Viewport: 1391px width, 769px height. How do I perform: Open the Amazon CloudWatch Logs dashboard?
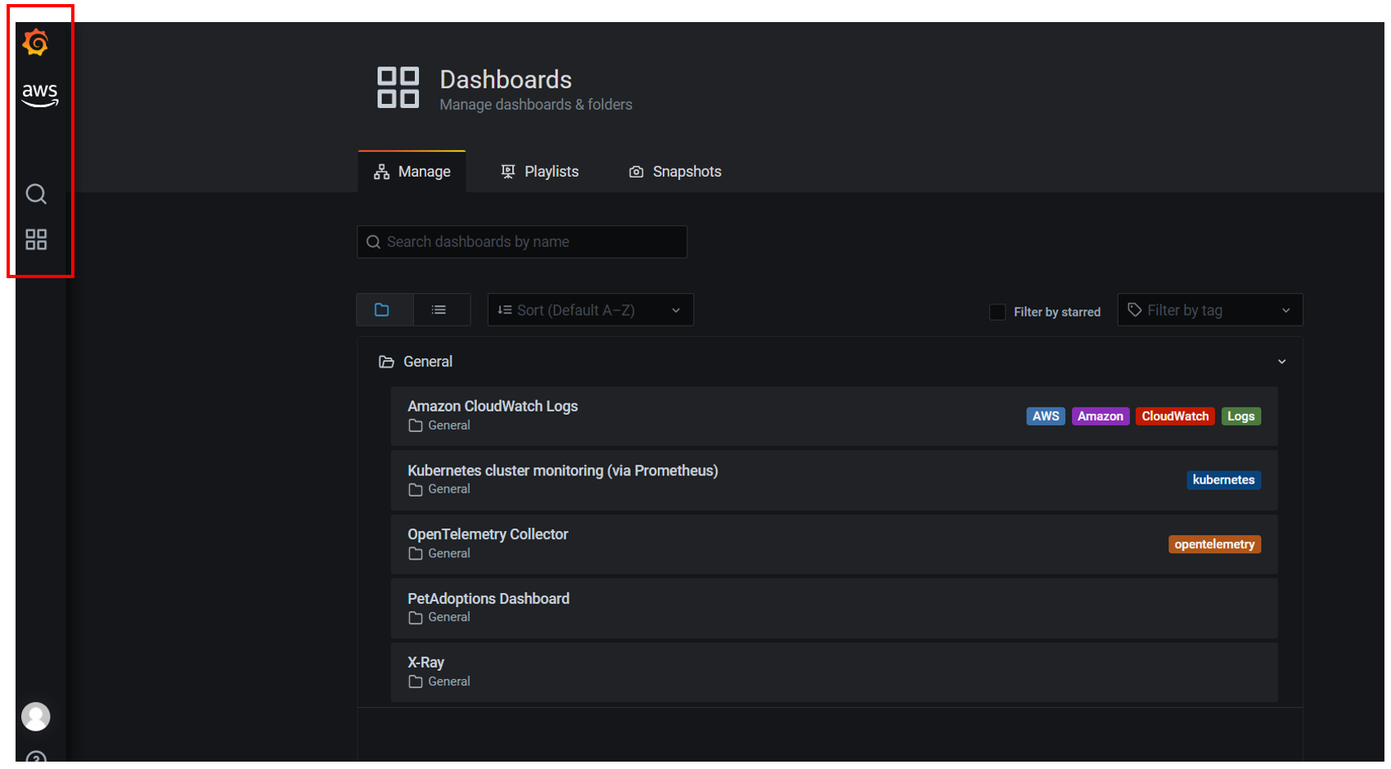pos(493,406)
